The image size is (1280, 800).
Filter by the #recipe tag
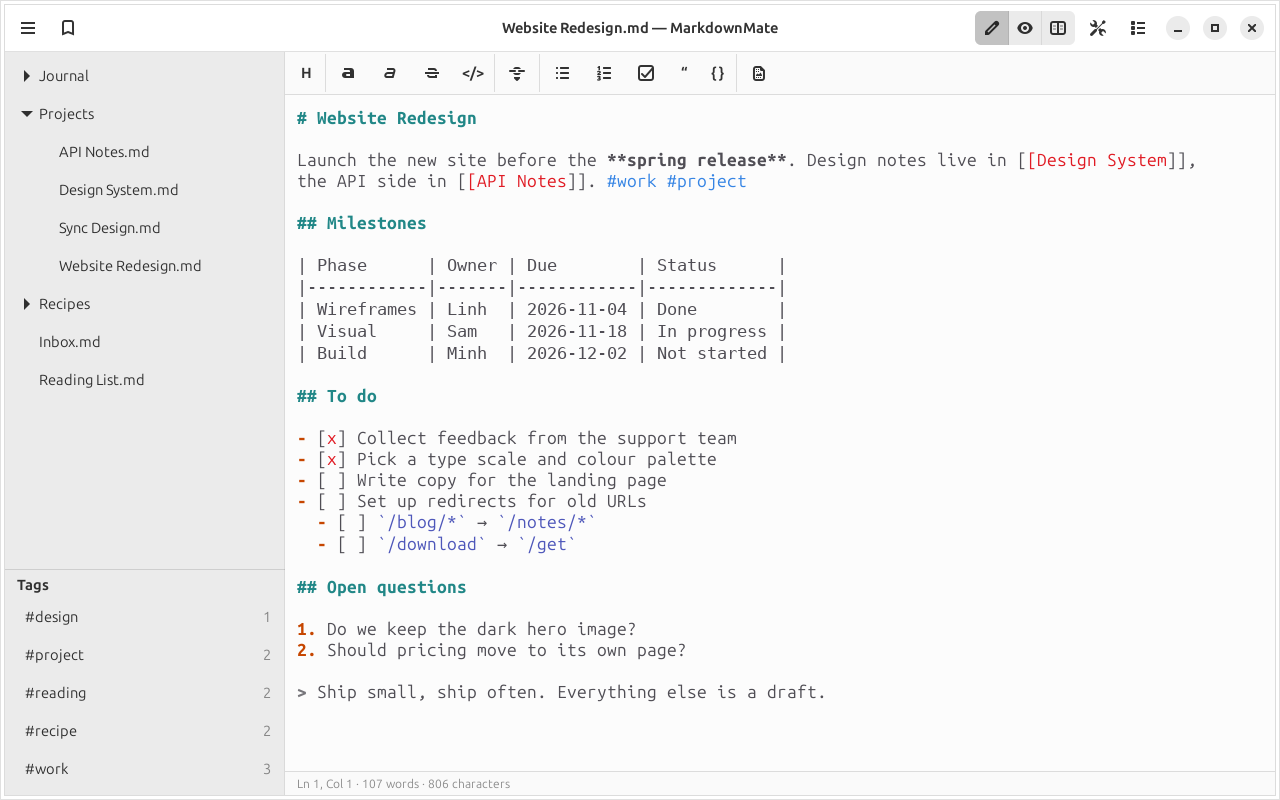pos(145,731)
